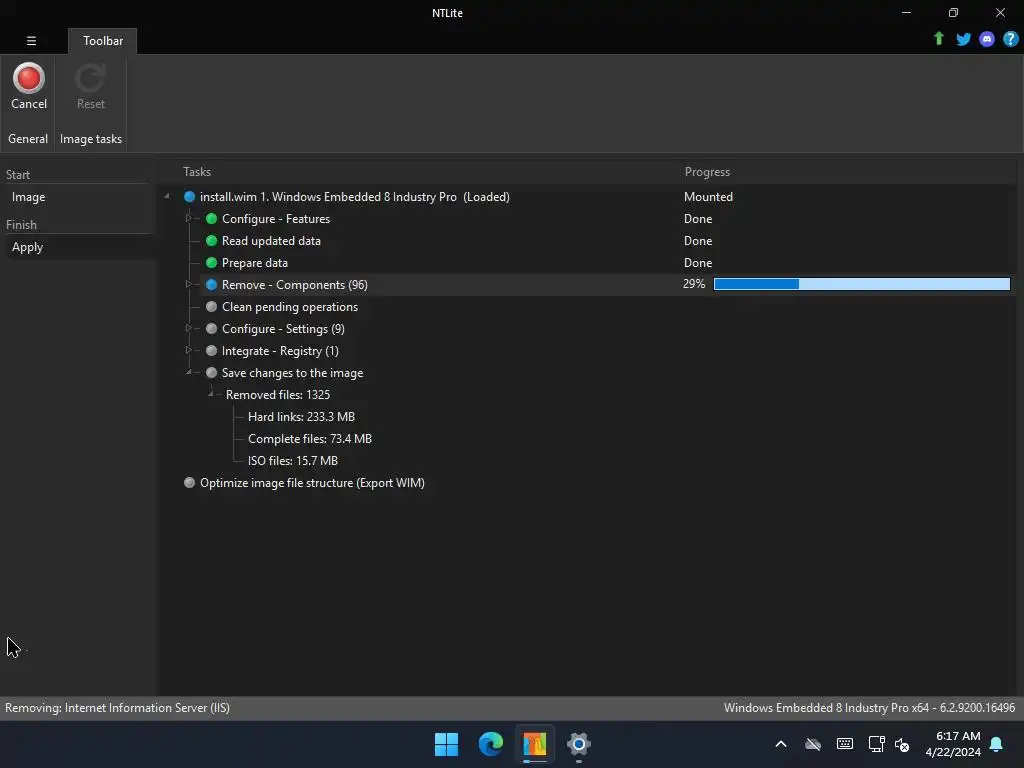Click the Tasks column header
Viewport: 1024px width, 768px height.
point(197,172)
